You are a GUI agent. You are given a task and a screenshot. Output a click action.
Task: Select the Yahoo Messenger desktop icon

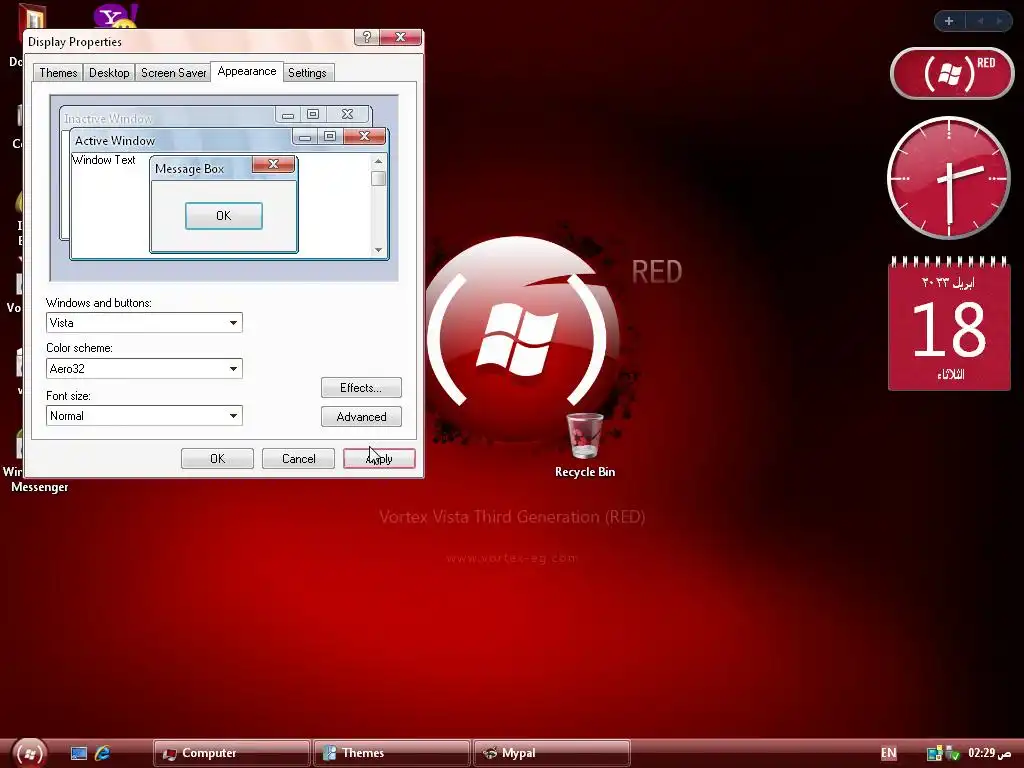[116, 16]
